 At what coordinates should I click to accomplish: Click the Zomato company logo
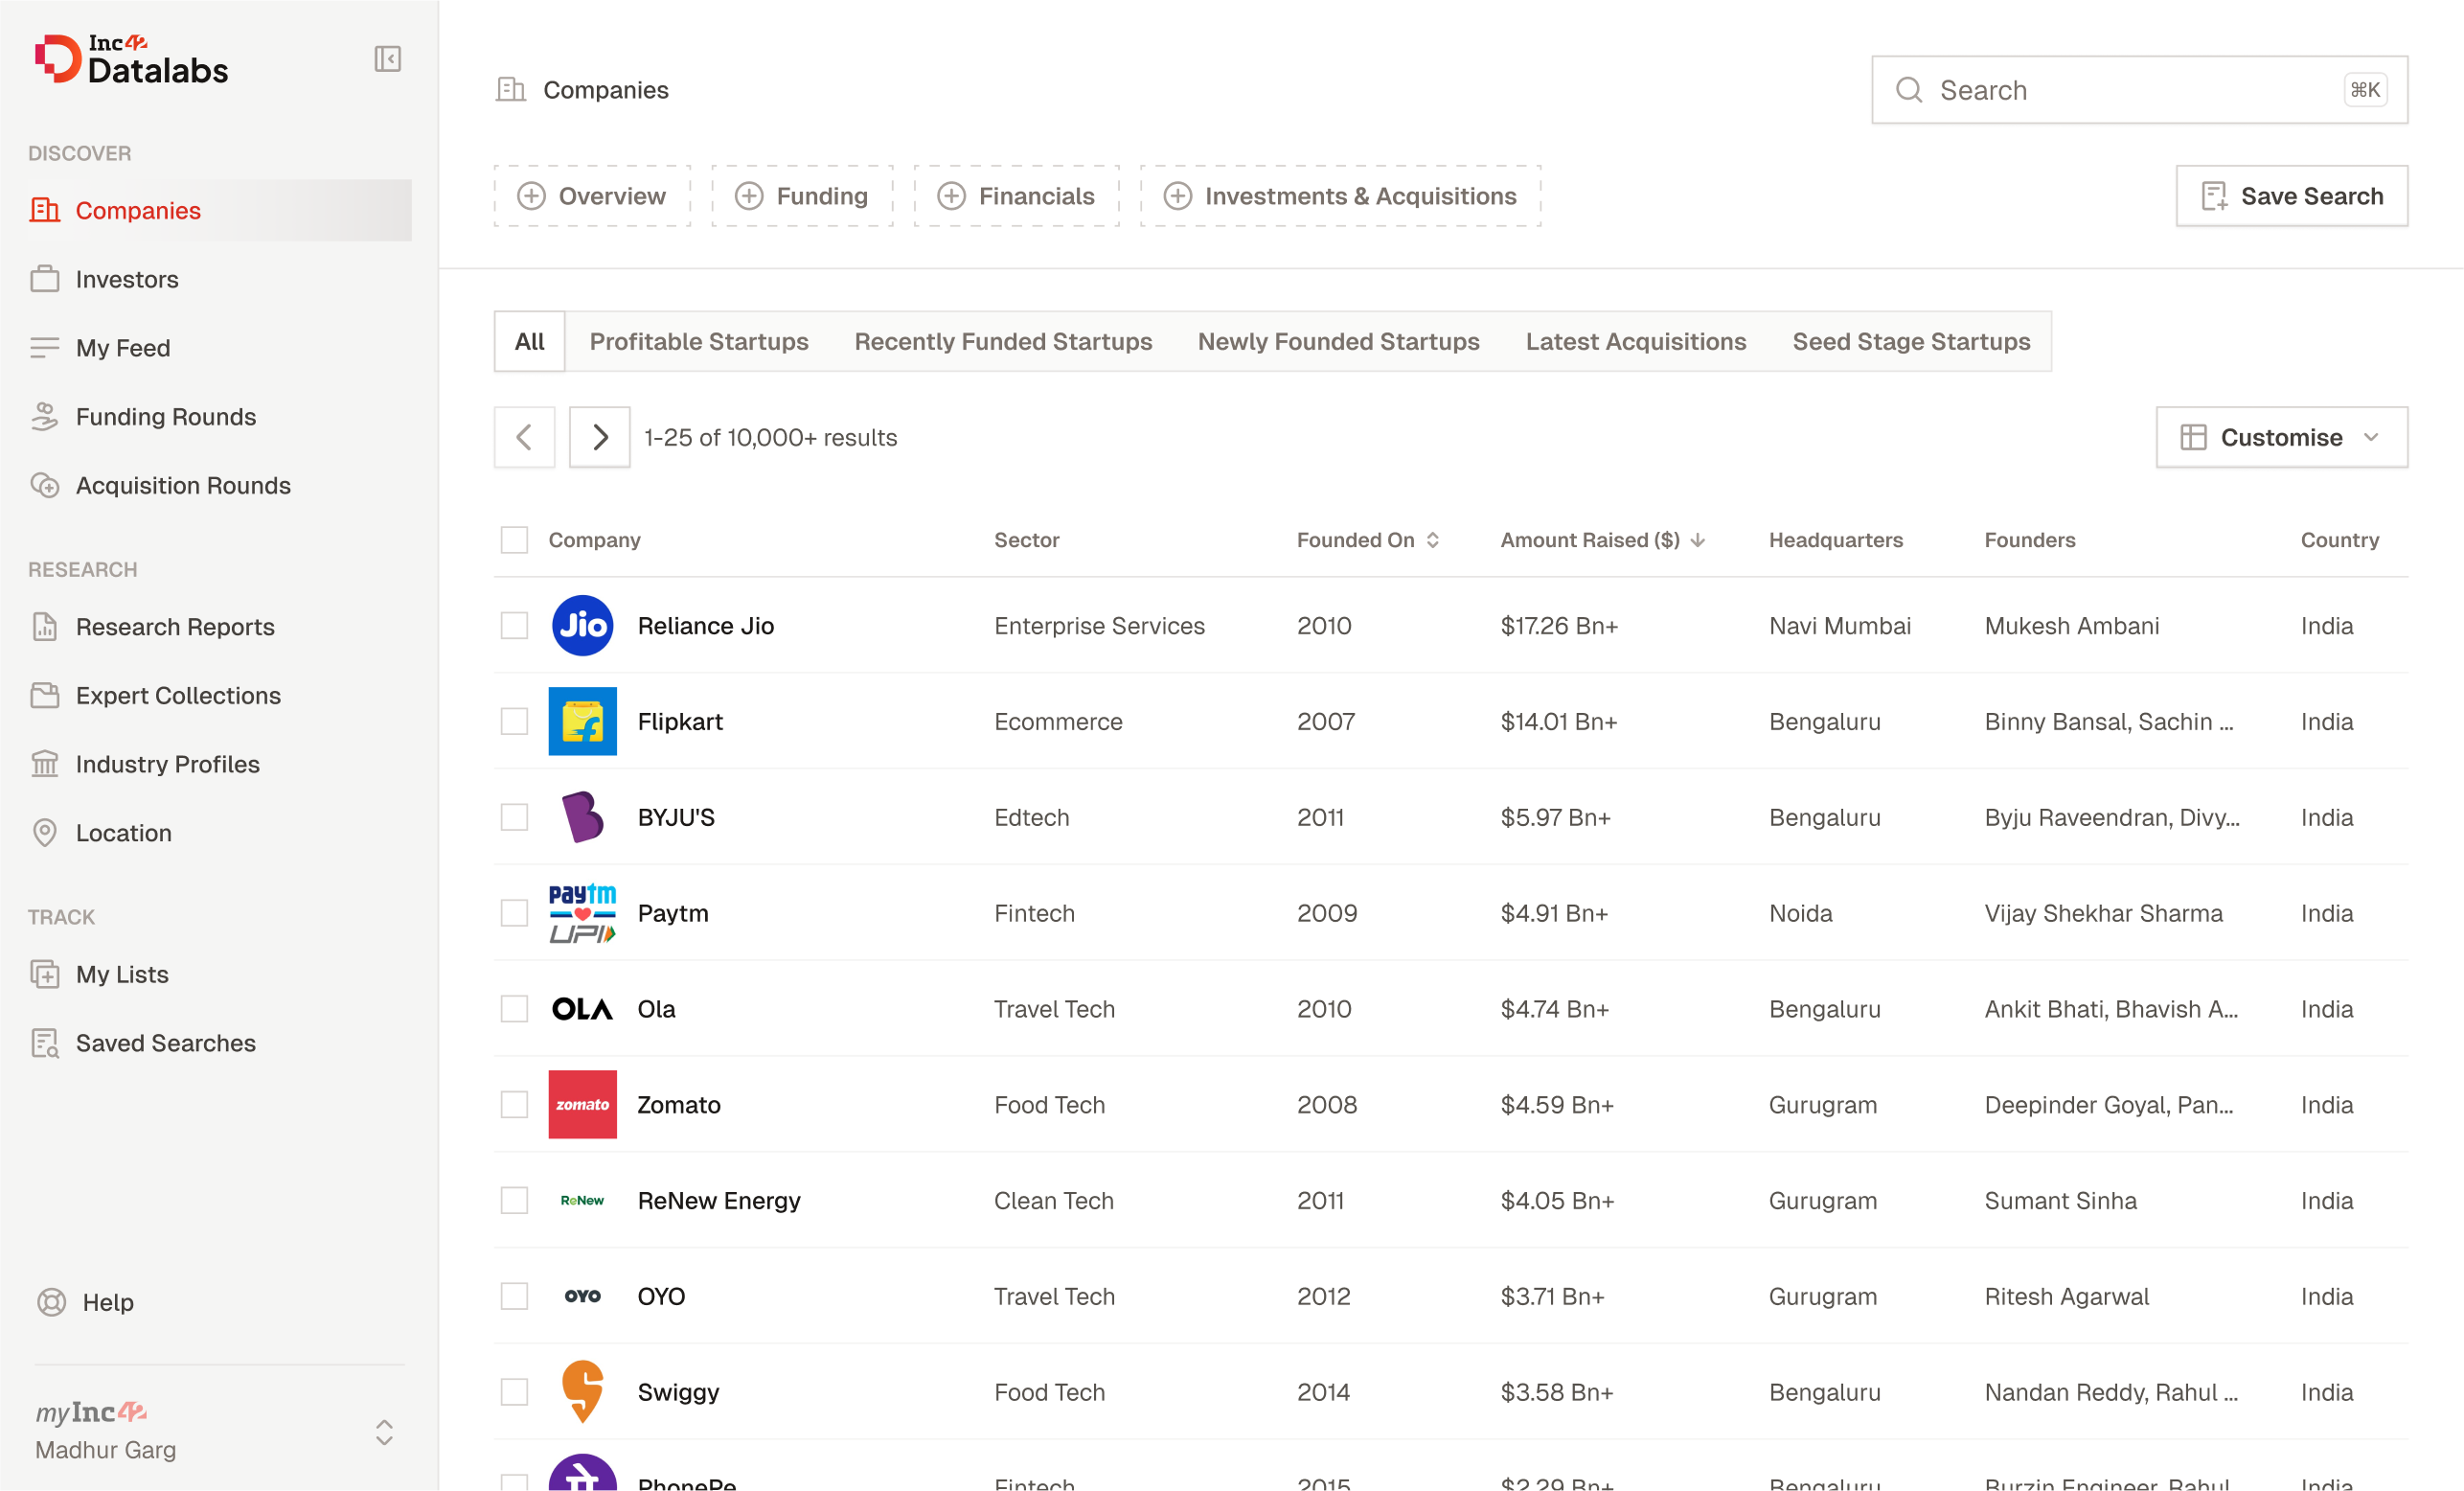coord(582,1105)
